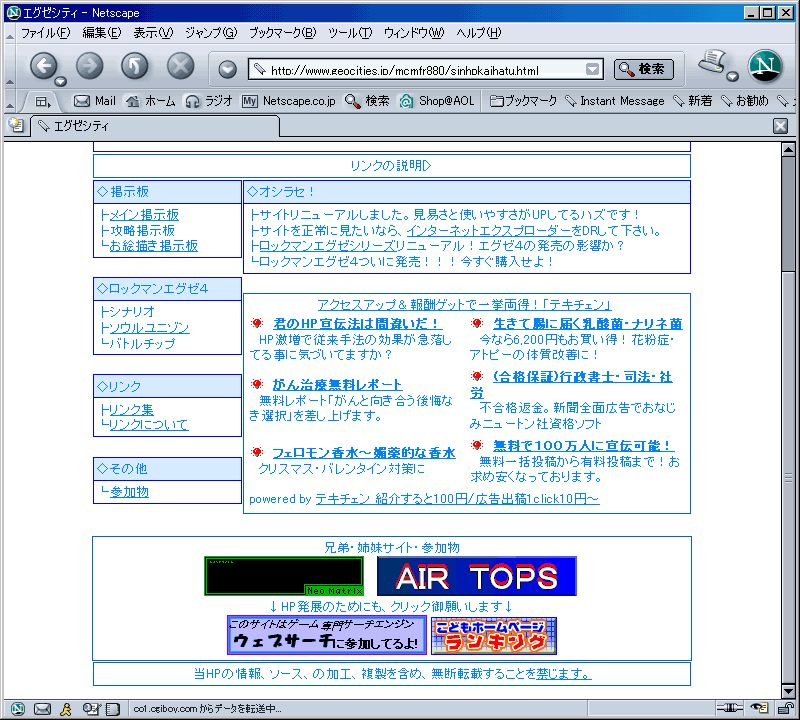Image resolution: width=800 pixels, height=720 pixels.
Task: Open the Instant Message toolbar bookmark
Action: pyautogui.click(x=615, y=101)
